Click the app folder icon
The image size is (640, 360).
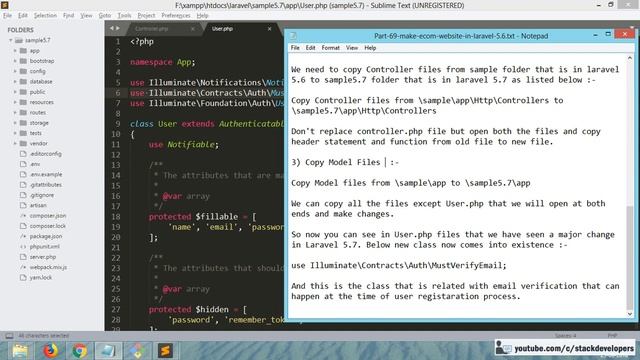coord(23,51)
